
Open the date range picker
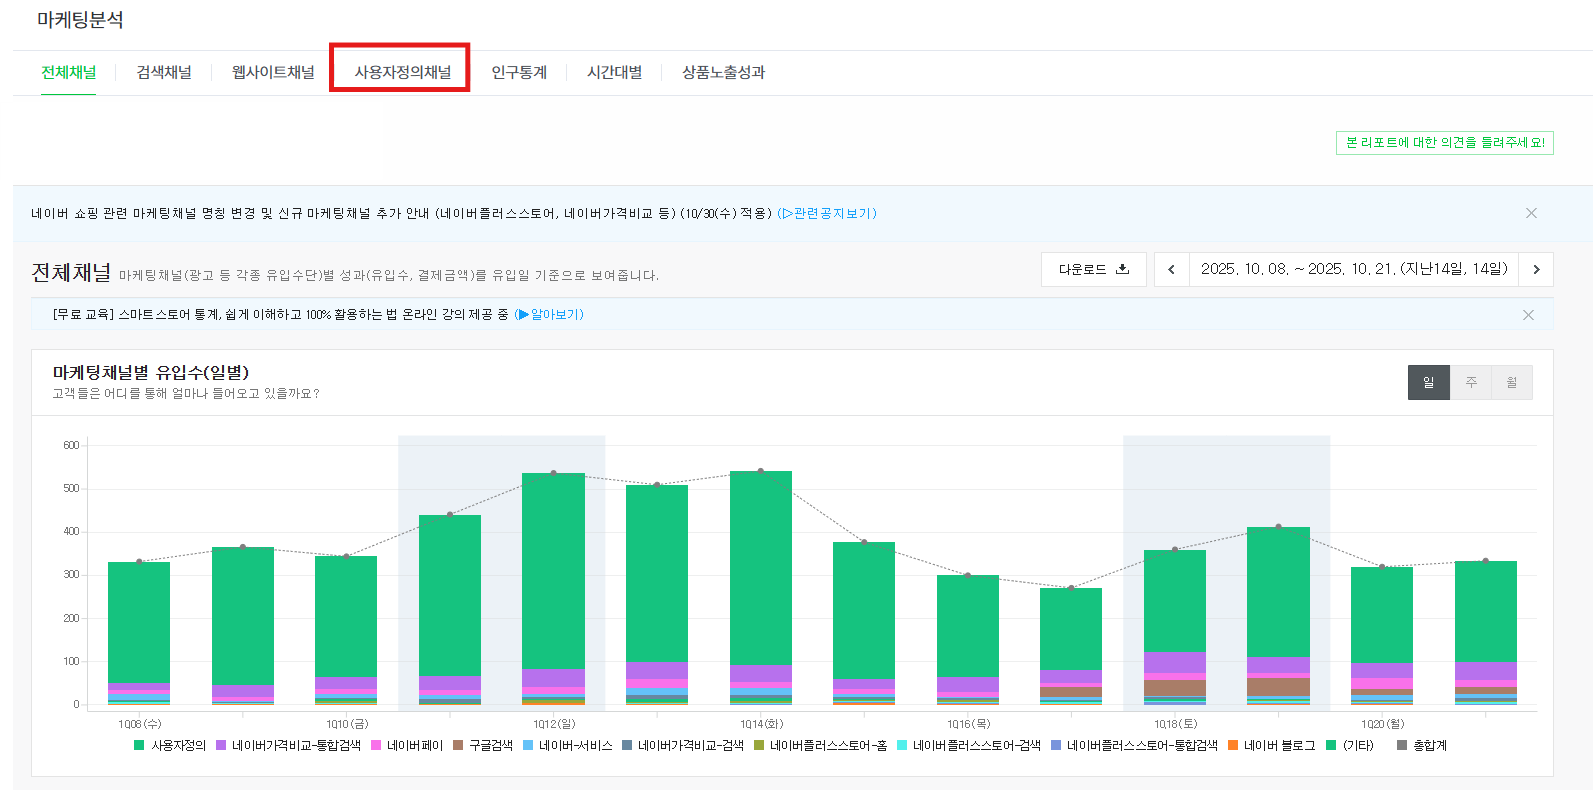click(1353, 269)
